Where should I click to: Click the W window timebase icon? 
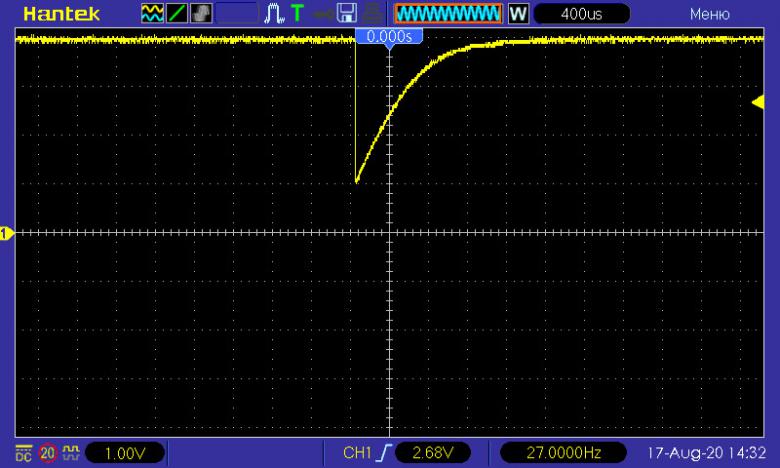[518, 14]
